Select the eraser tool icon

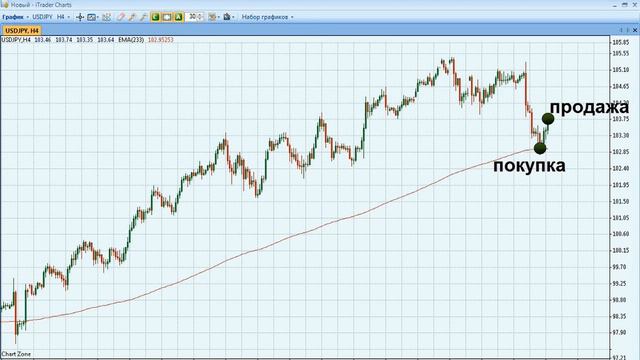120,17
